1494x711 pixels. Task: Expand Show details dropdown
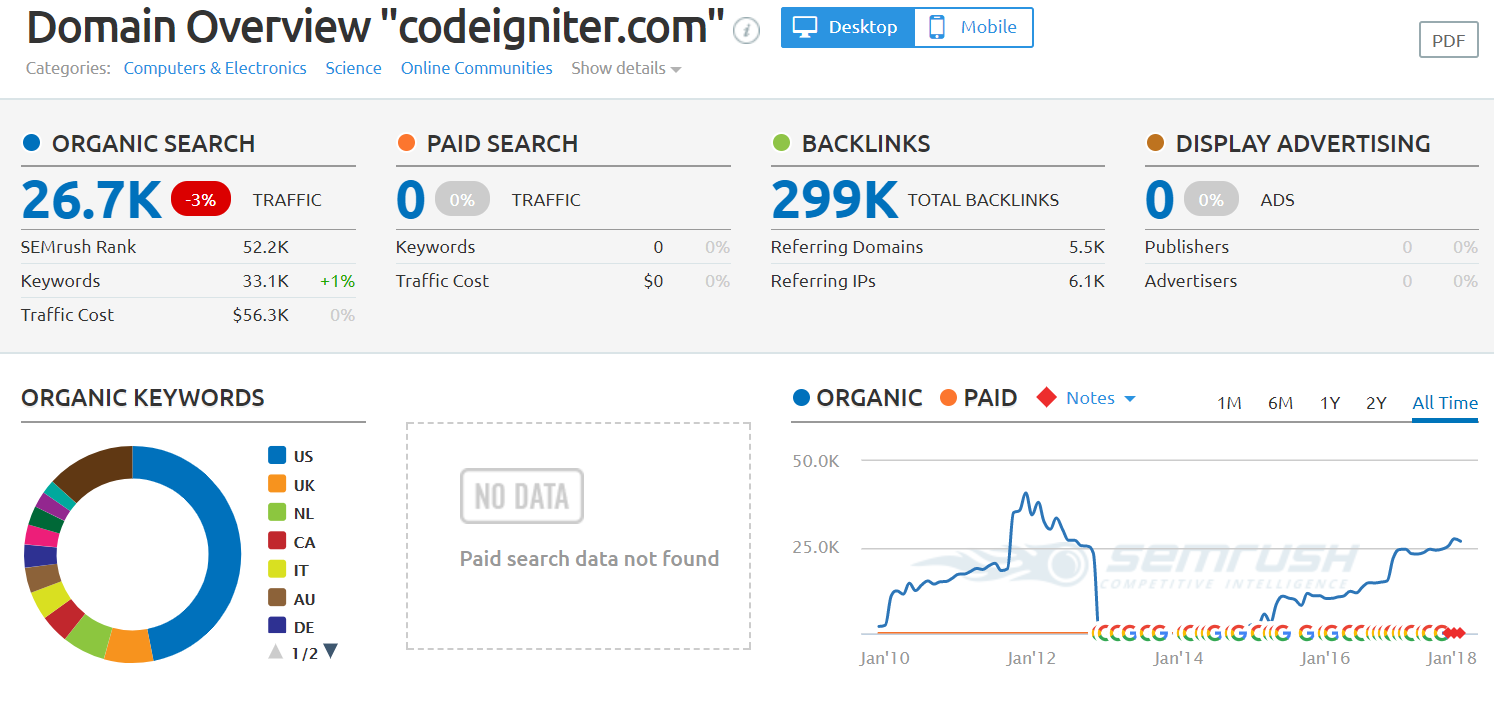click(x=626, y=68)
